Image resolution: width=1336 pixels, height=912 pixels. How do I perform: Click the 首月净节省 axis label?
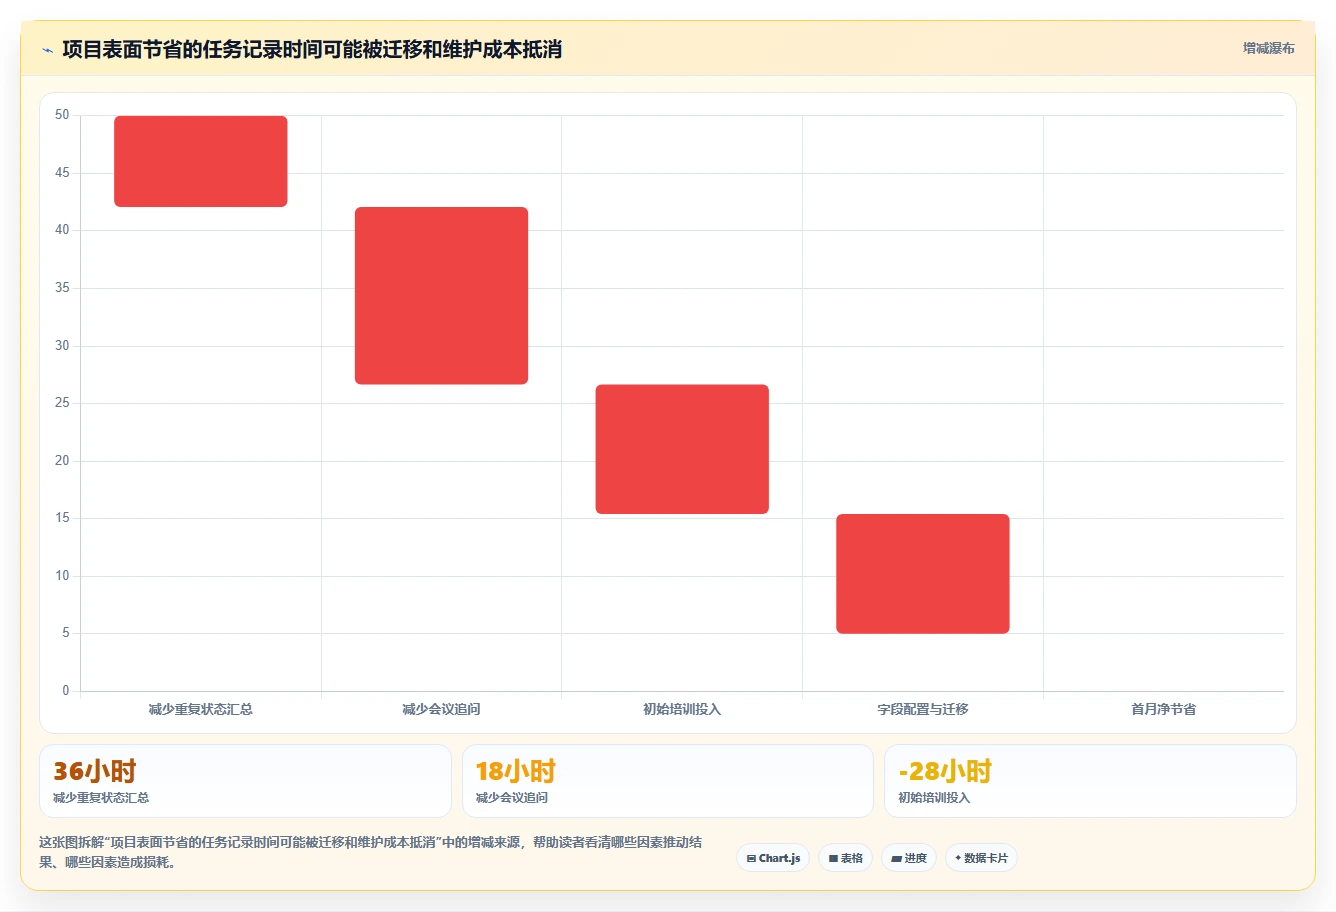point(1163,709)
